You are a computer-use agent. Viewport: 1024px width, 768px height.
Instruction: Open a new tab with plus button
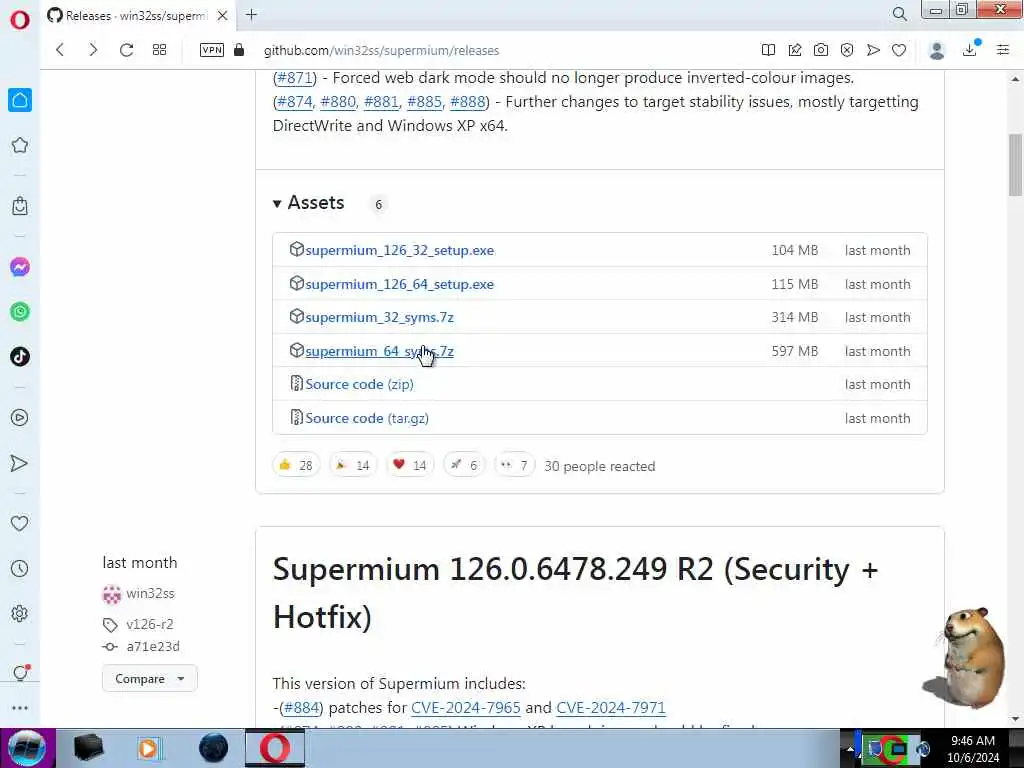tap(251, 15)
